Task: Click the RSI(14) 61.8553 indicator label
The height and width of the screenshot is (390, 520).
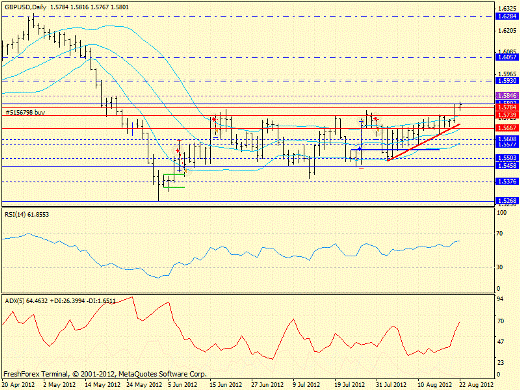Action: pyautogui.click(x=27, y=215)
